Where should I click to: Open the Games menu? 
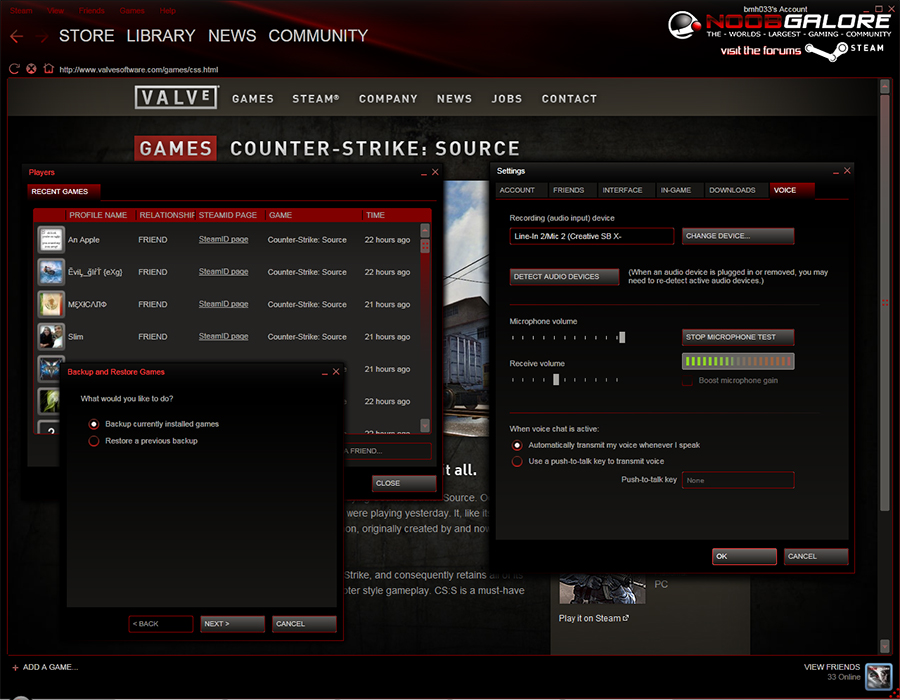click(x=132, y=10)
